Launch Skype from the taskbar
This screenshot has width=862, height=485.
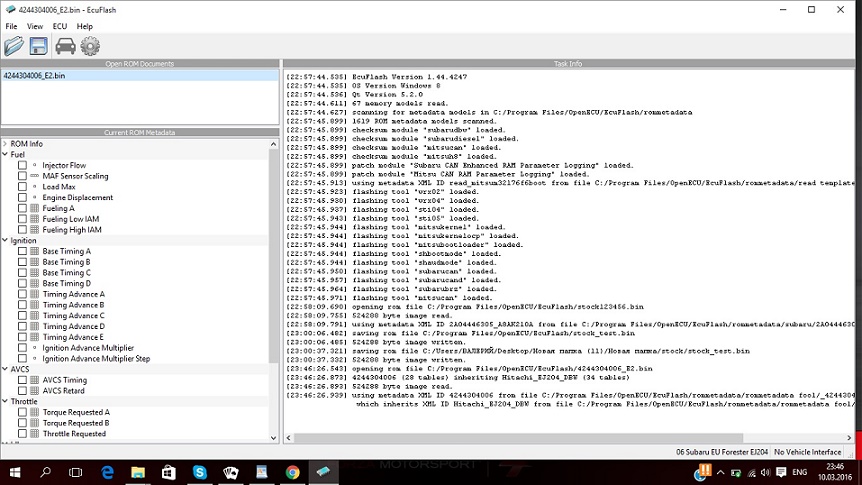click(199, 471)
